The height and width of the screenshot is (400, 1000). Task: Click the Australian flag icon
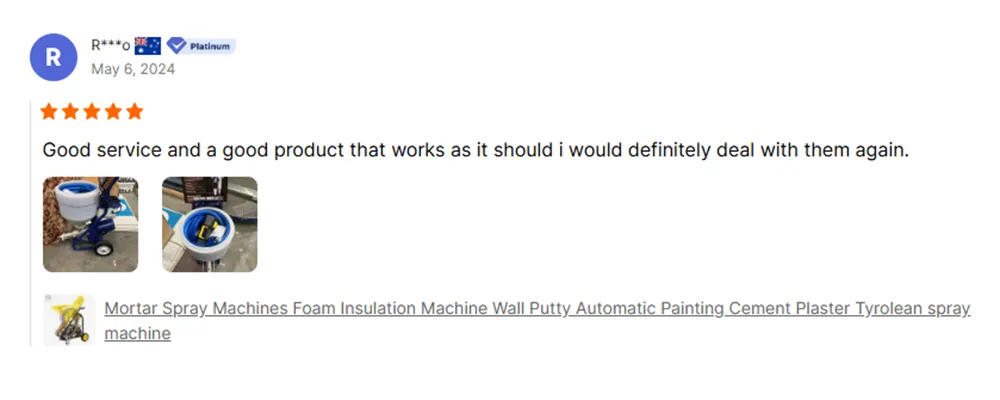[148, 46]
